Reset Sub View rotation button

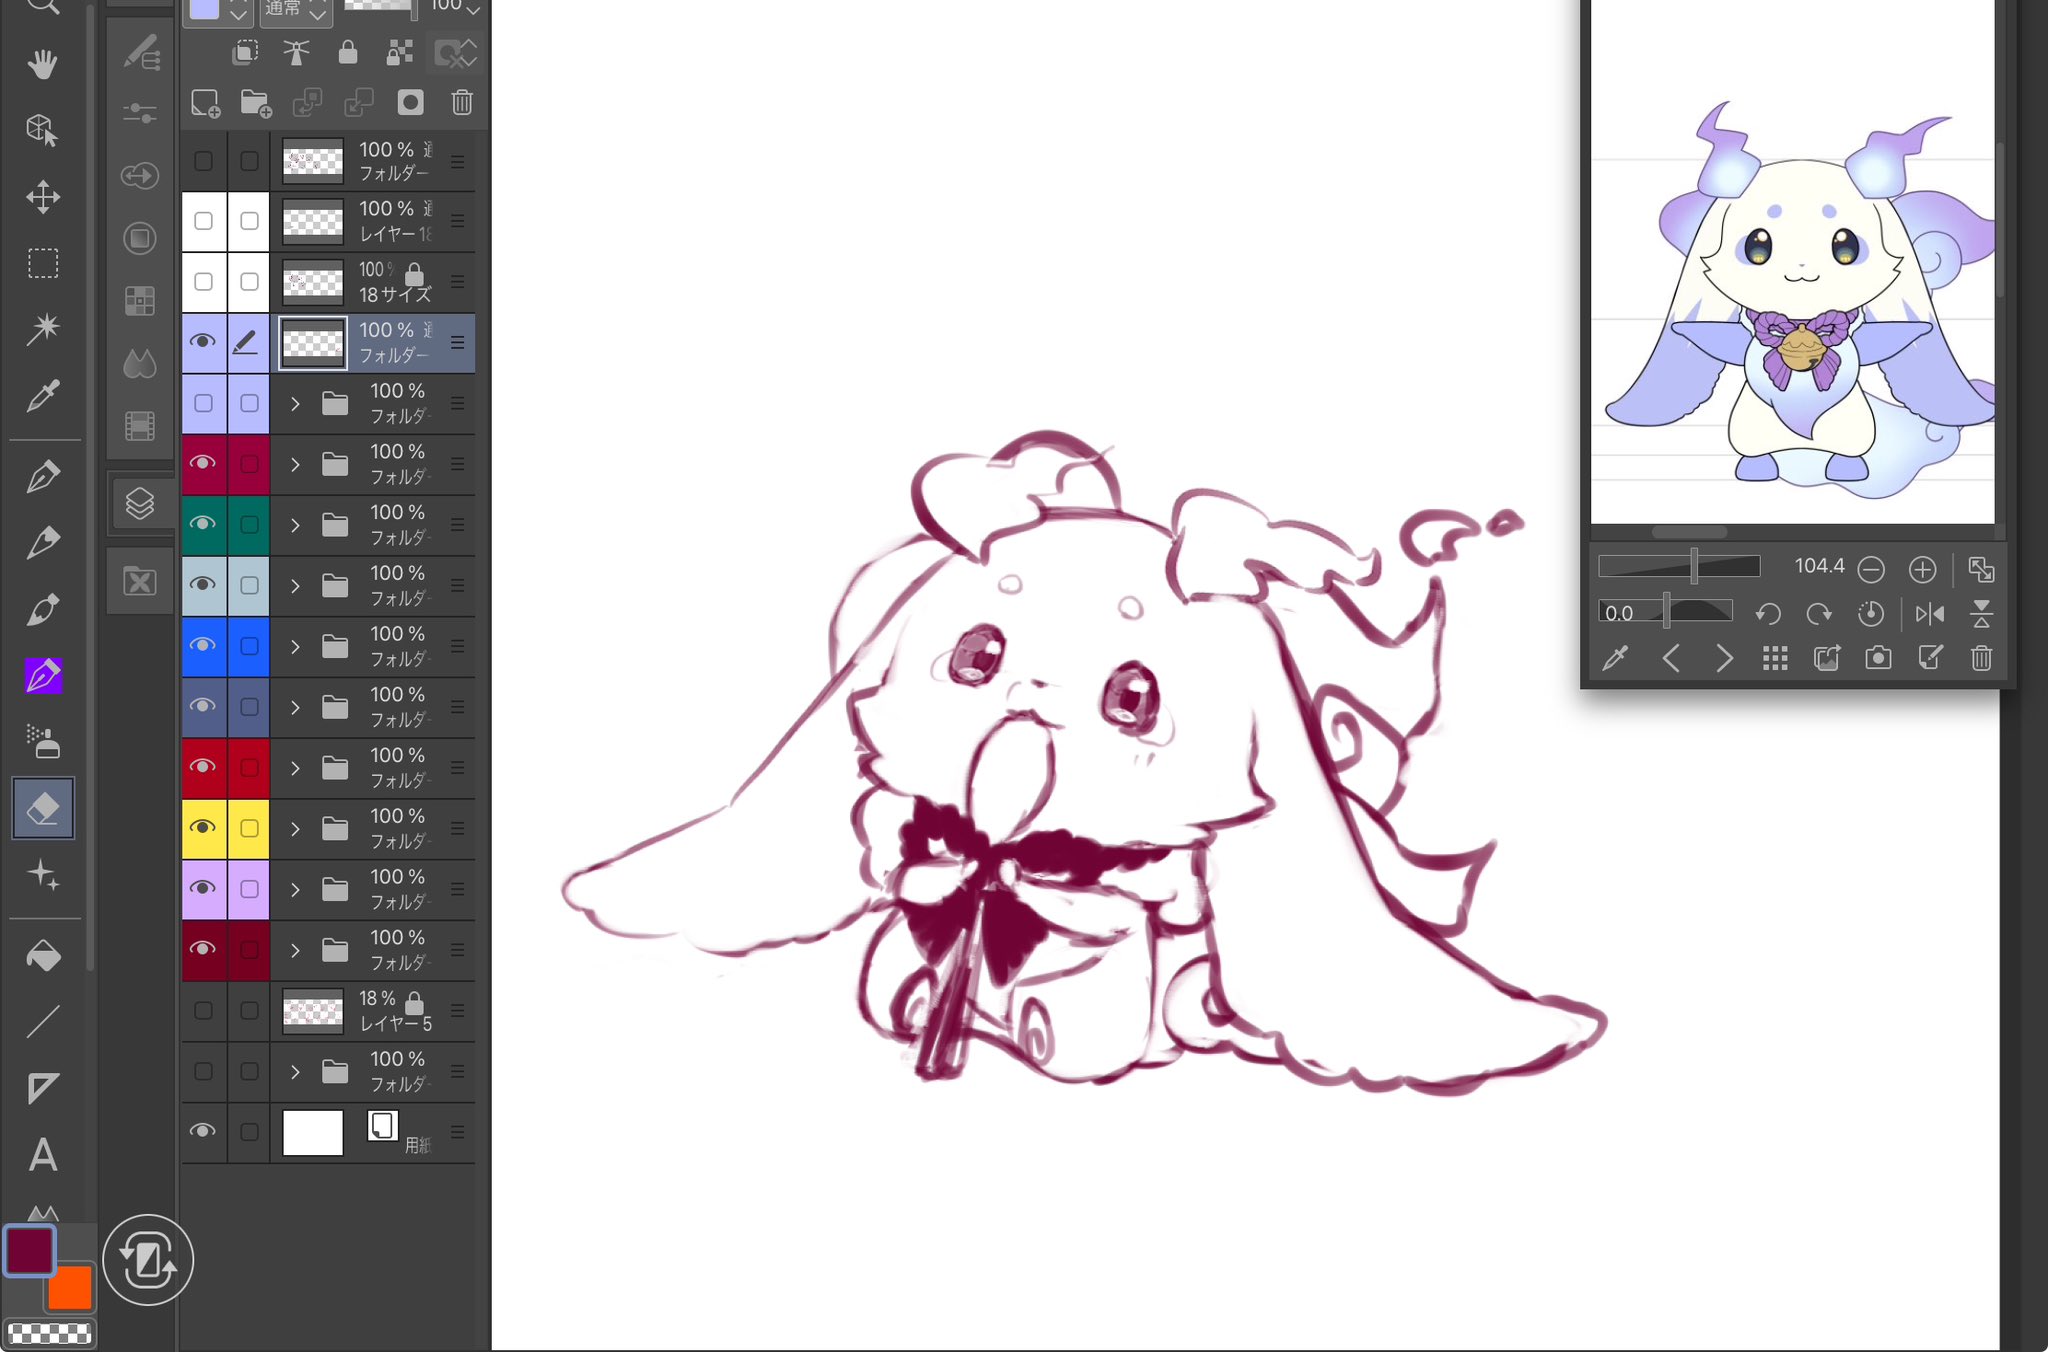click(x=1870, y=613)
